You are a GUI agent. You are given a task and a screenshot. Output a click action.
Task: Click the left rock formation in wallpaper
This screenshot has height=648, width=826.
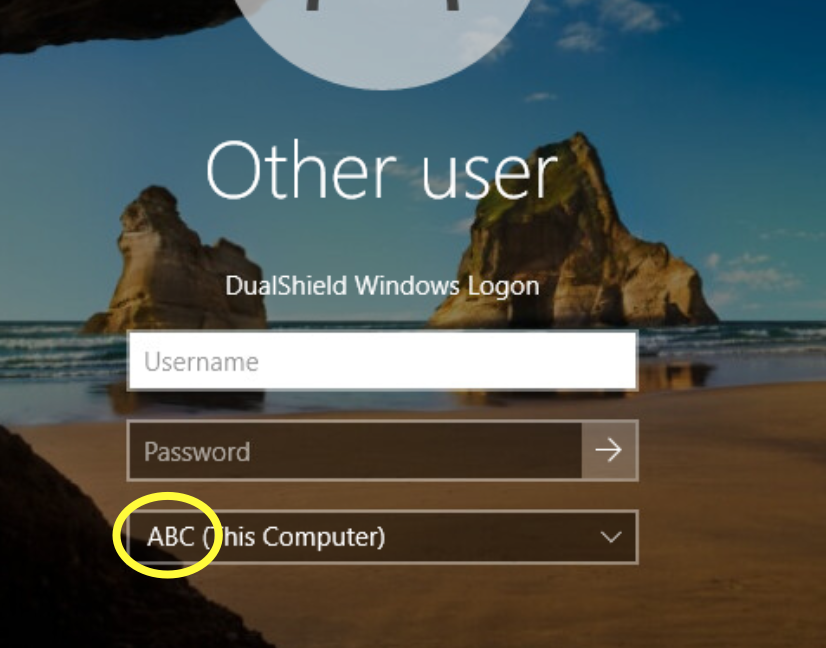(x=174, y=263)
